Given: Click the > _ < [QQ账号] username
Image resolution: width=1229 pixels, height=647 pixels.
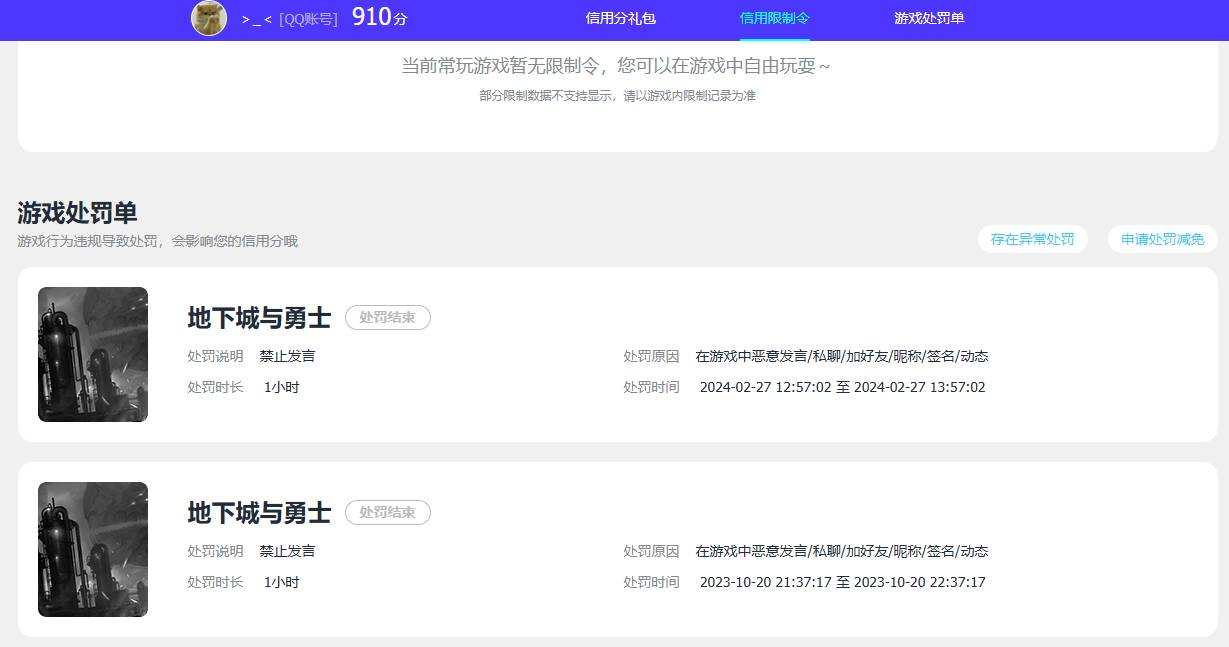Looking at the screenshot, I should click(290, 19).
